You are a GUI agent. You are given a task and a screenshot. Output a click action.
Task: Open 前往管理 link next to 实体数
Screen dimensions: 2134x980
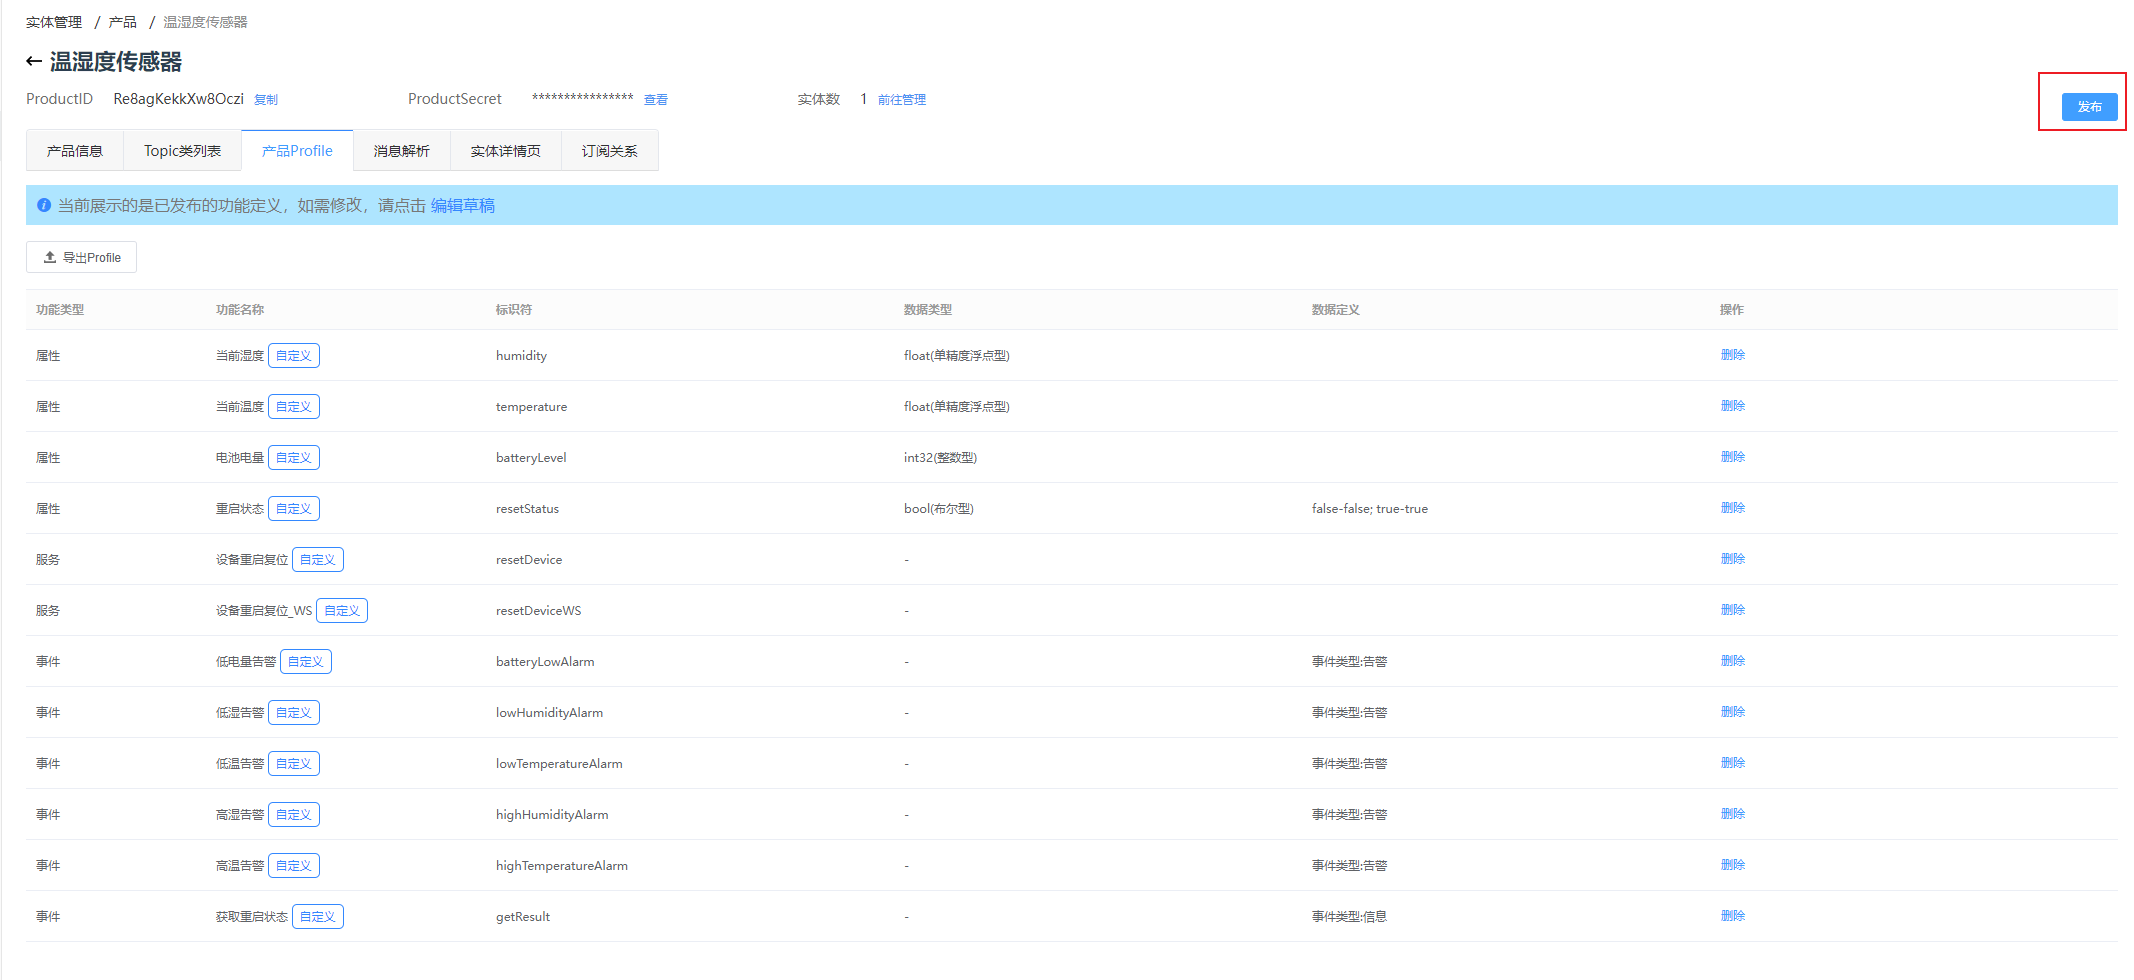[x=902, y=100]
